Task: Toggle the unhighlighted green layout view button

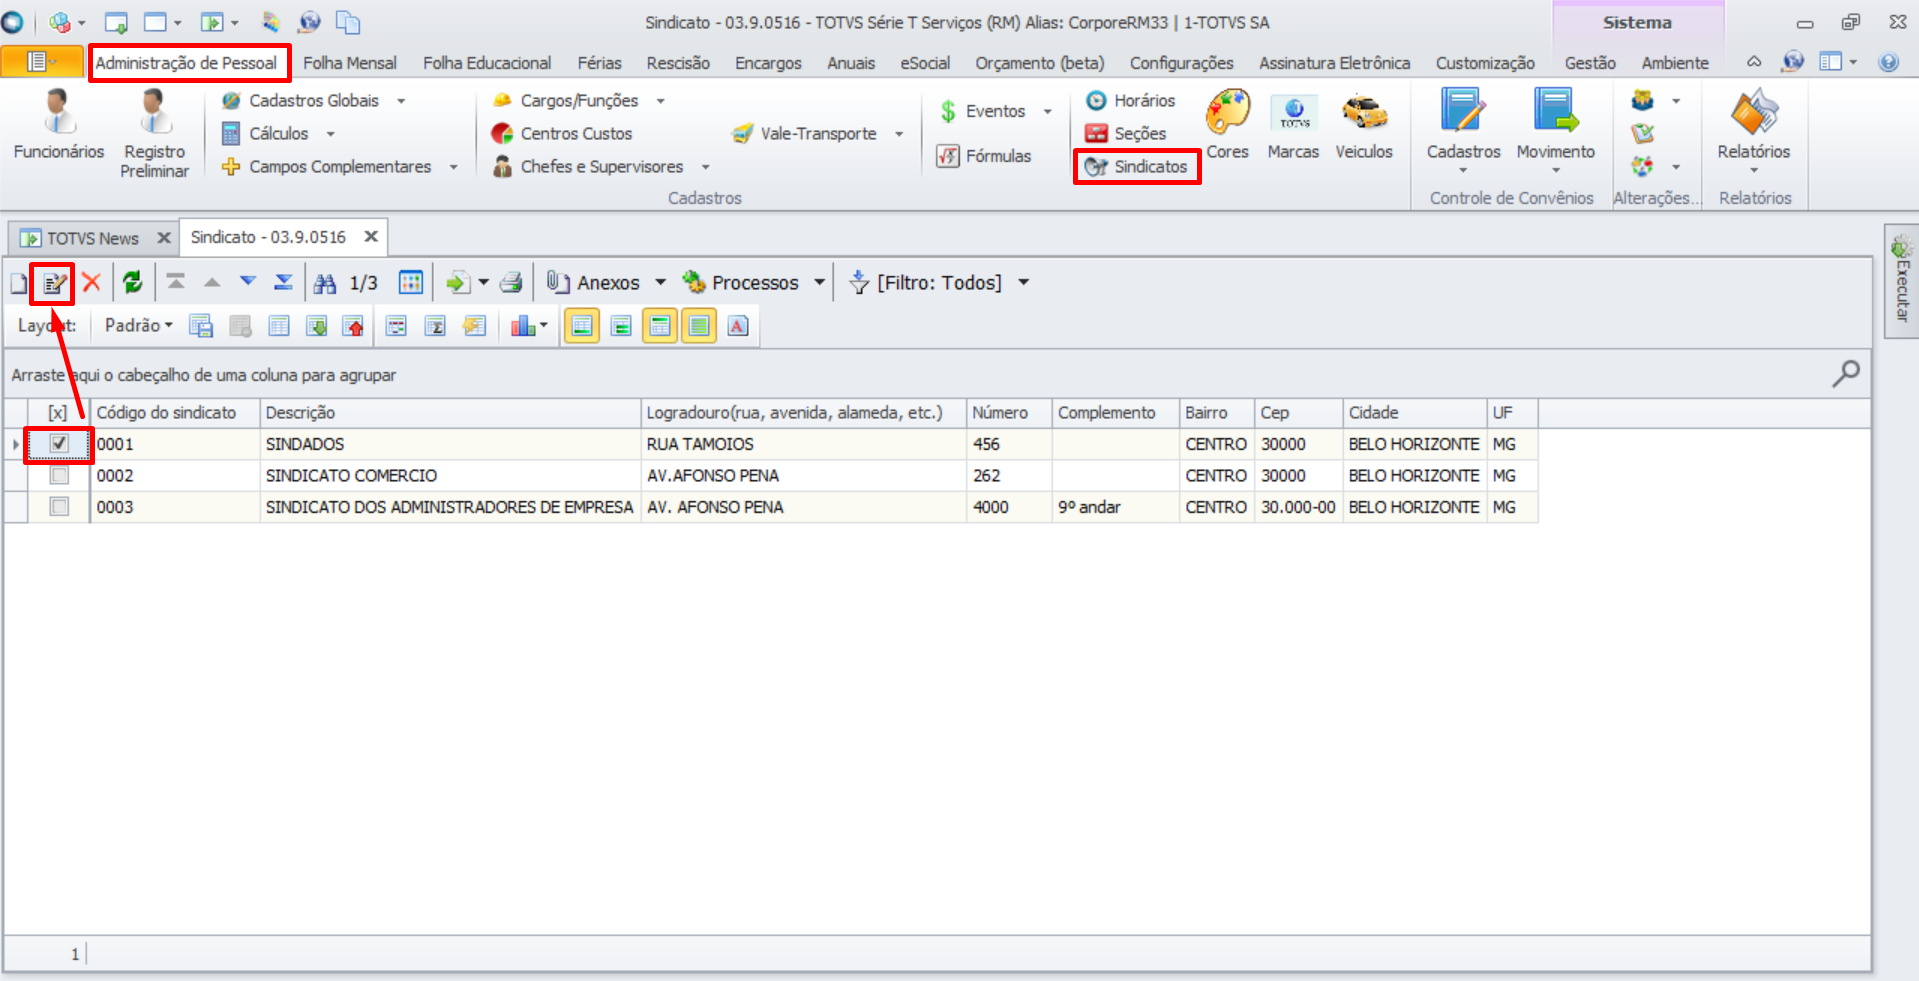Action: 621,325
